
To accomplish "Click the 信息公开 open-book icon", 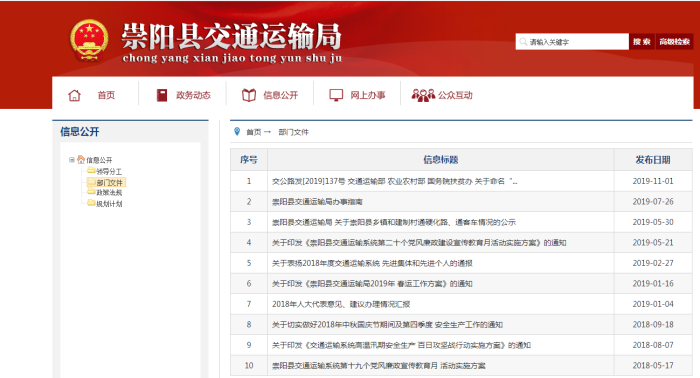I will click(249, 95).
